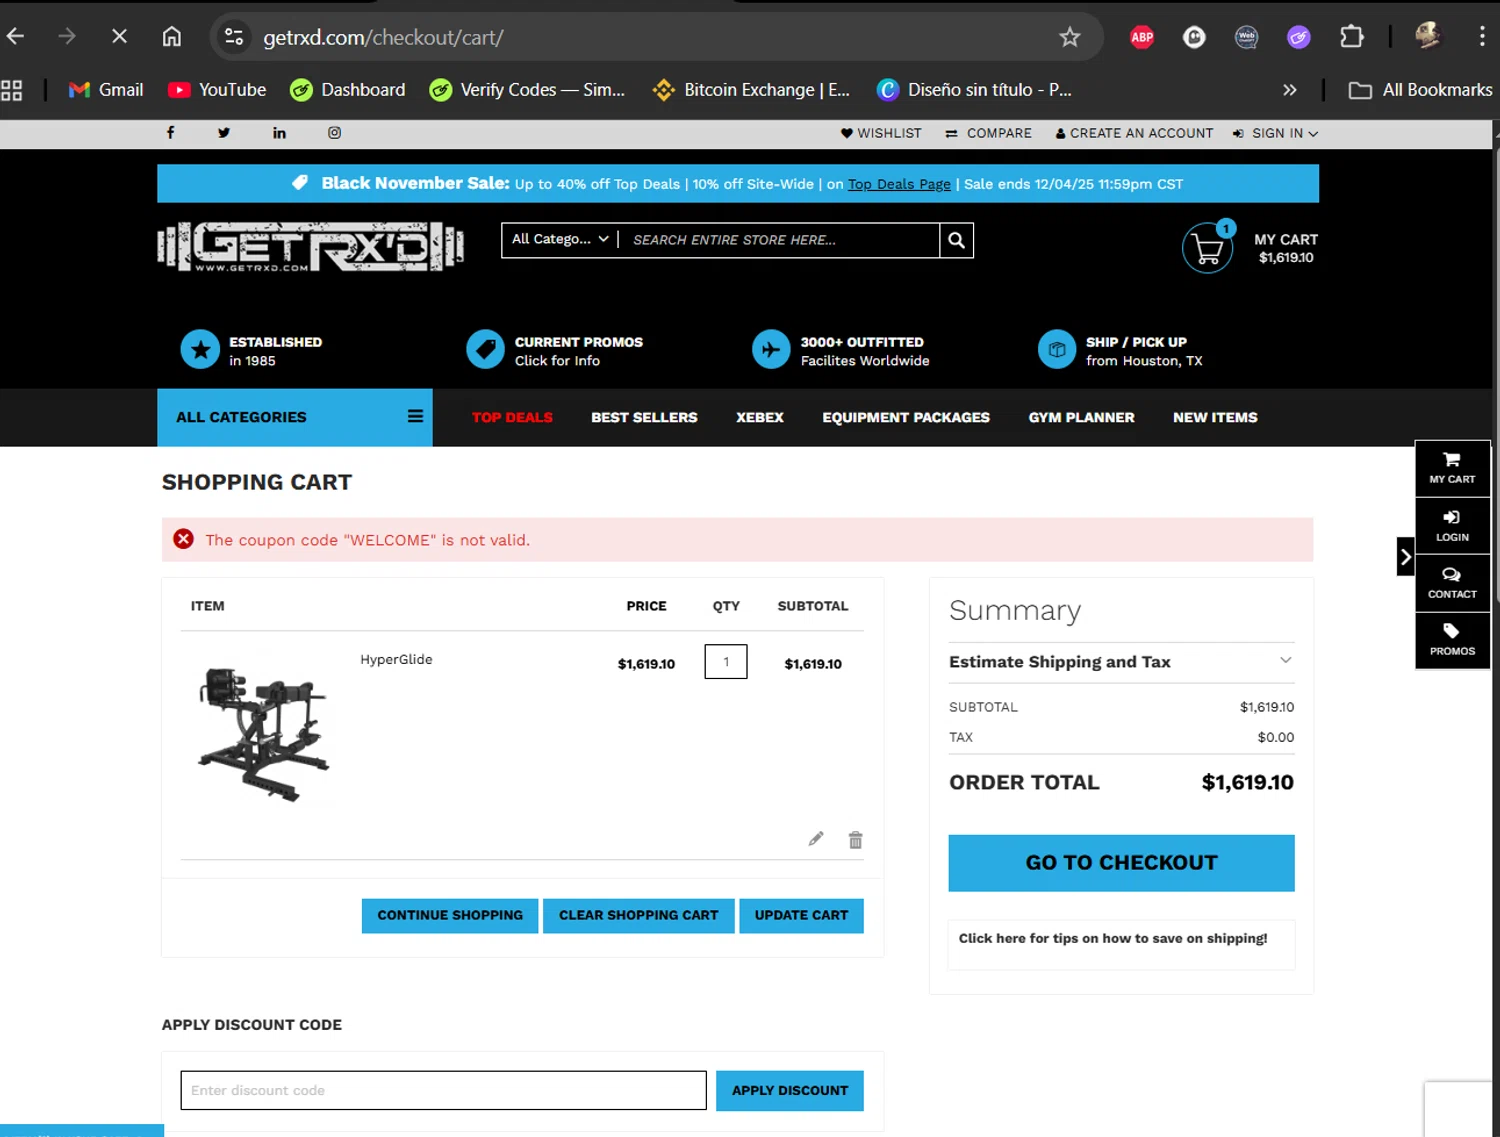1500x1137 pixels.
Task: Open the ABP adblock extension icon
Action: [x=1142, y=37]
